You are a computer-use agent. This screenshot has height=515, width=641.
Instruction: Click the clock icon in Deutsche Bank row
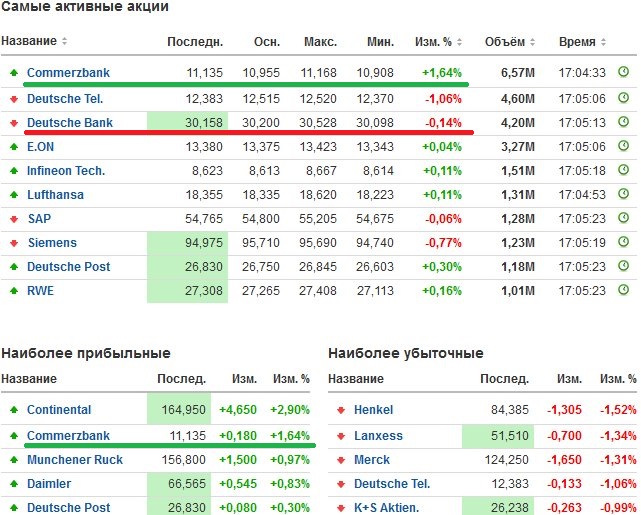tap(623, 122)
